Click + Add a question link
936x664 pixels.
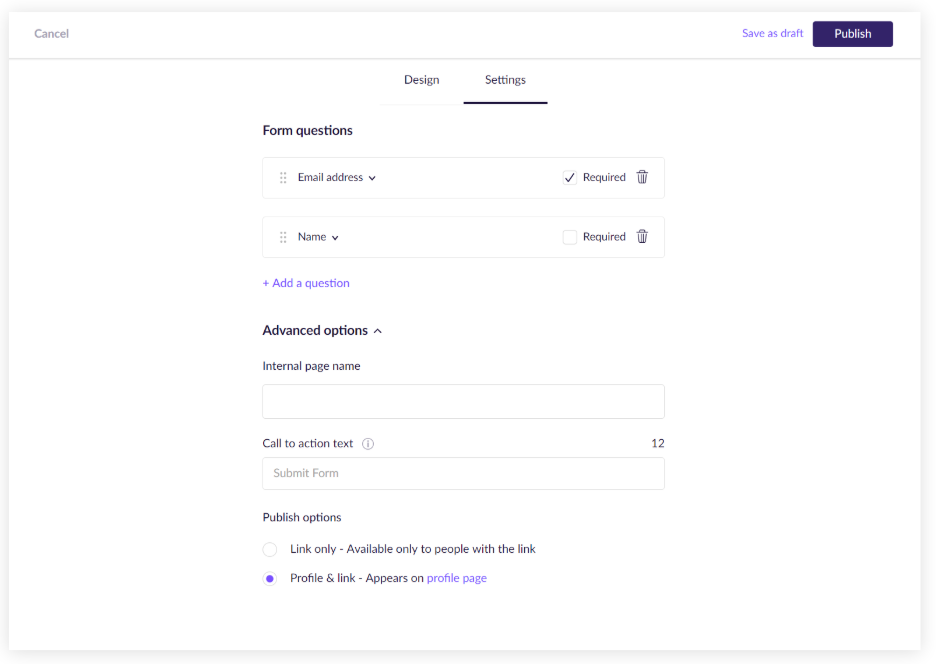tap(306, 283)
